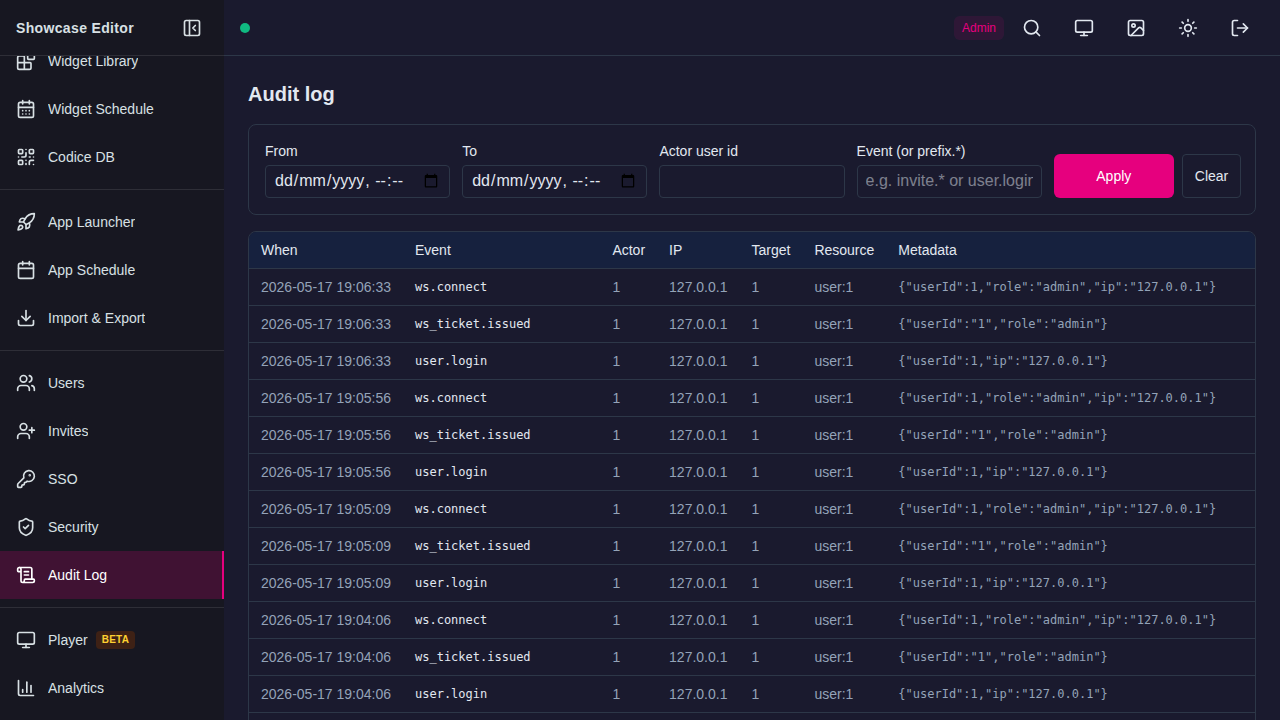Click the calendar icon beside Widget Schedule
Screen dimensions: 1280x720
(x=26, y=109)
